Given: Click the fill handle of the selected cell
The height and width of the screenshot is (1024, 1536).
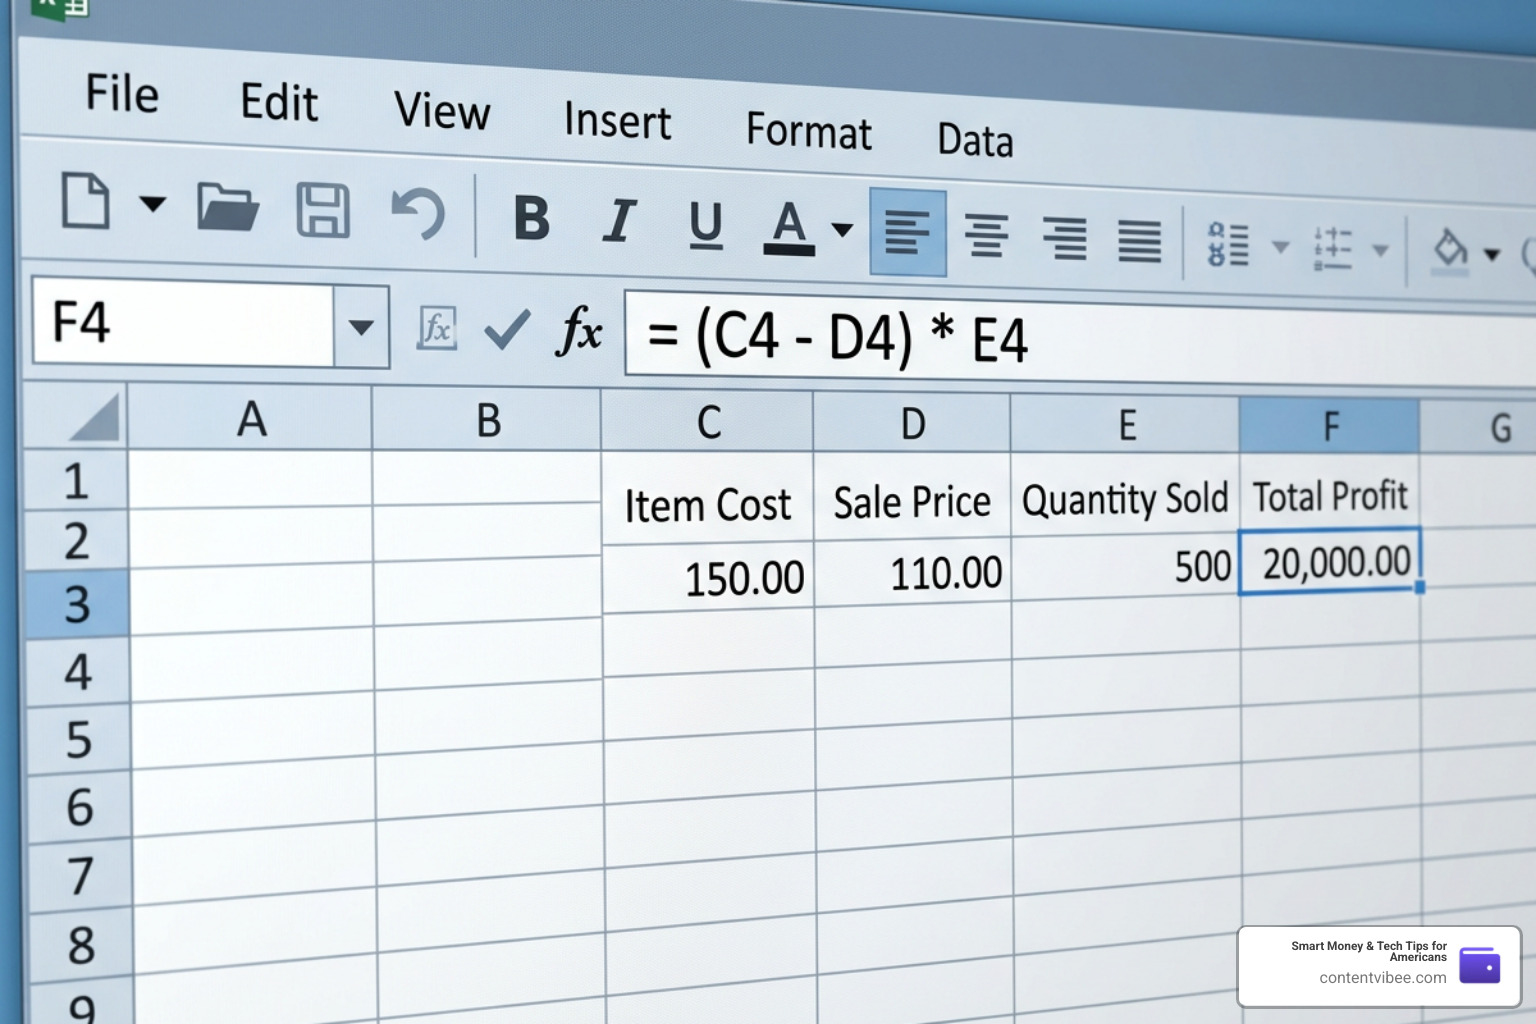Looking at the screenshot, I should click(x=1420, y=588).
